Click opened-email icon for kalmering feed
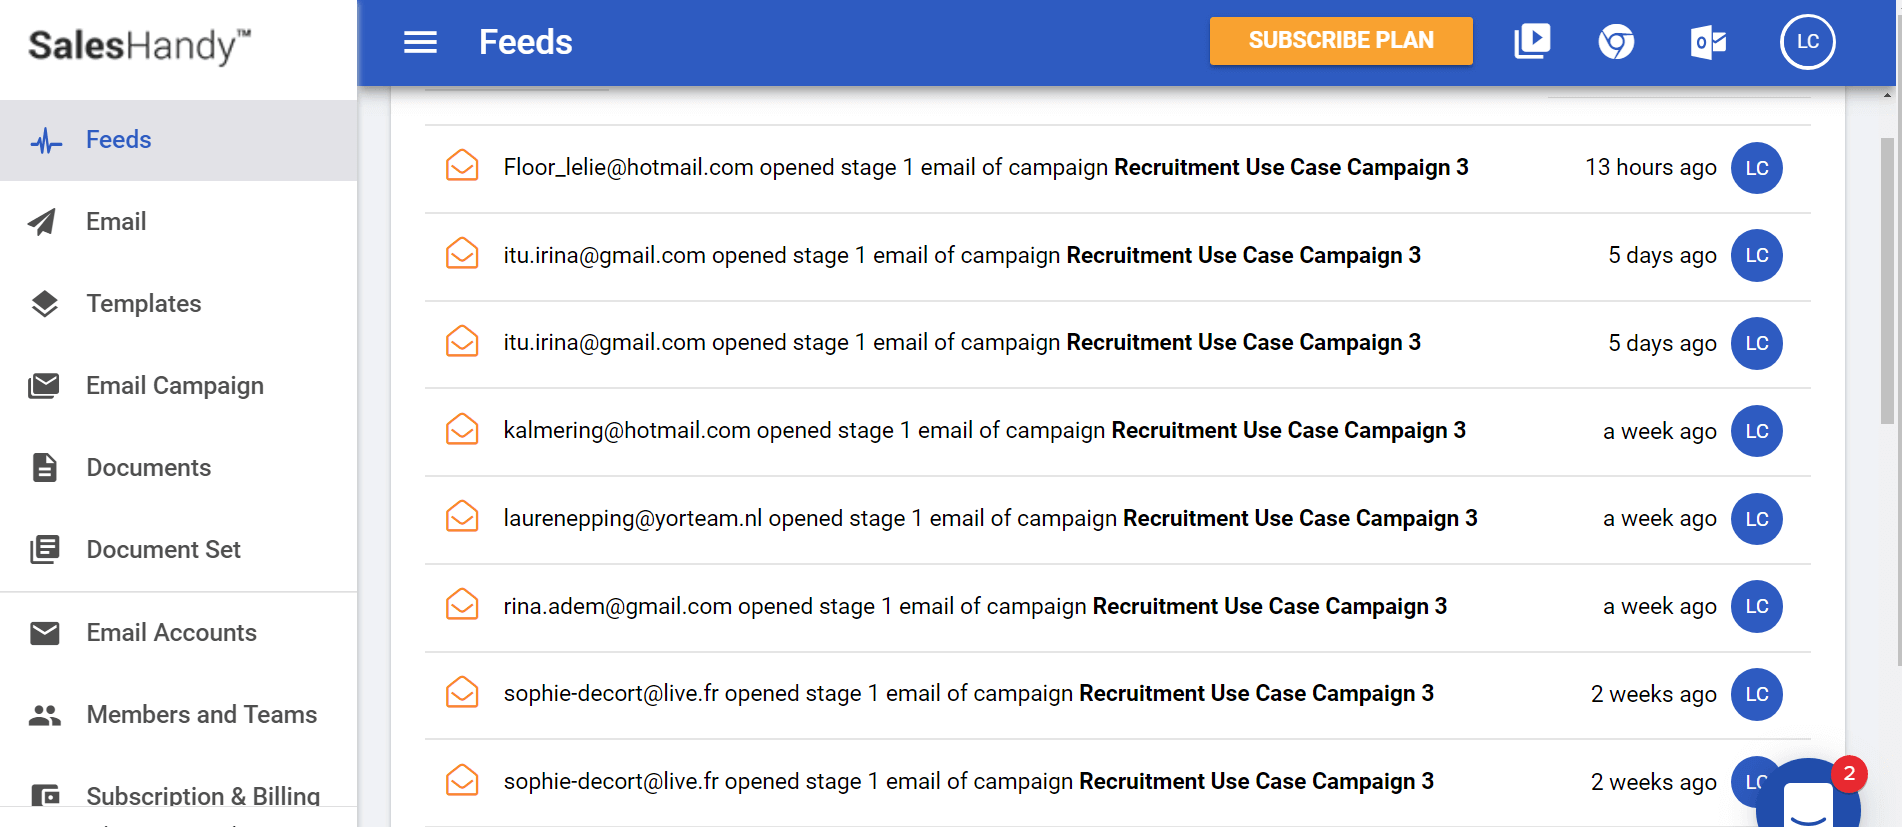1902x827 pixels. click(462, 430)
